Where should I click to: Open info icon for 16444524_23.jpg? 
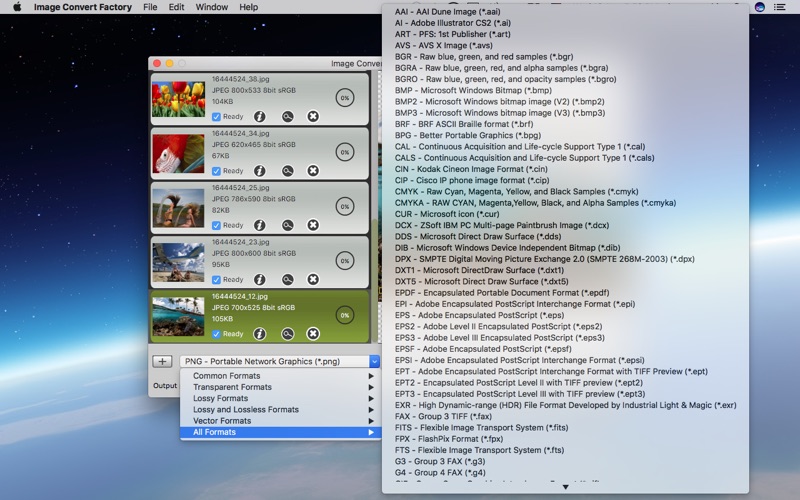pyautogui.click(x=260, y=280)
